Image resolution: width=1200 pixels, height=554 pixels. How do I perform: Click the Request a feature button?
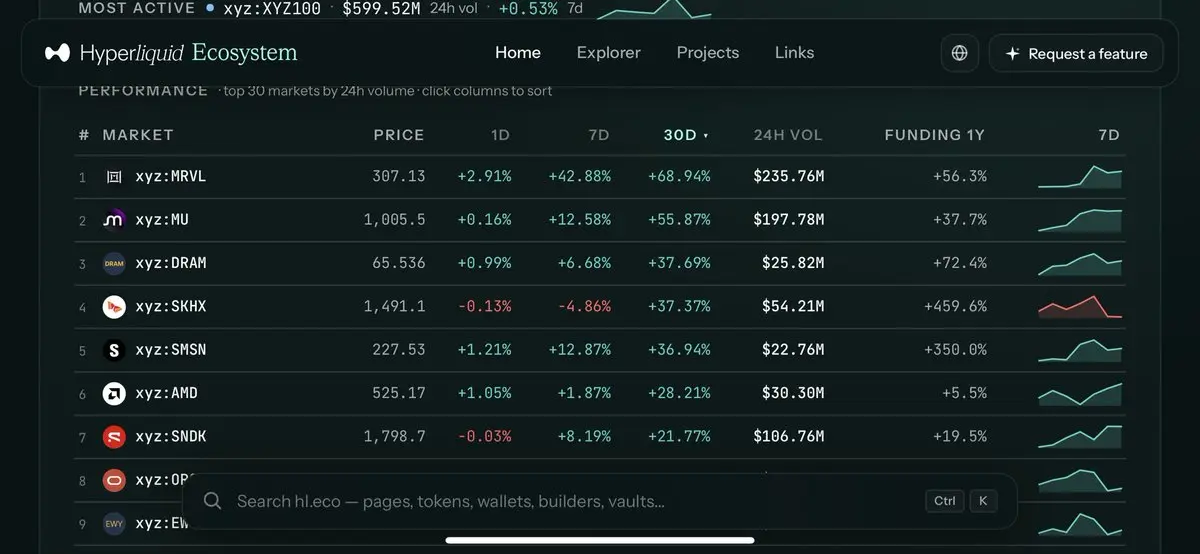tap(1076, 54)
